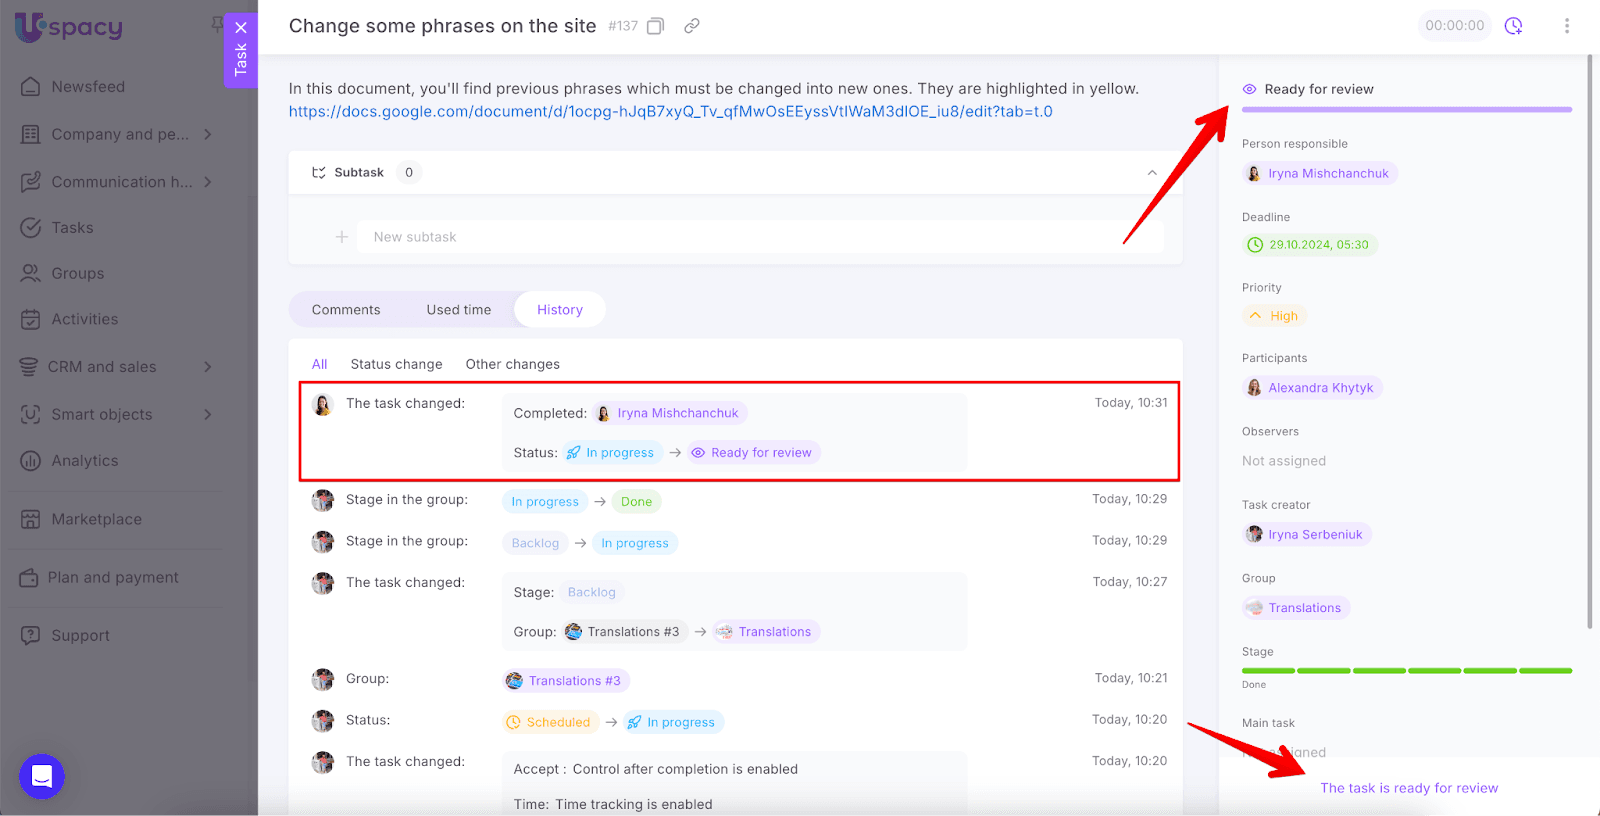Collapse the Subtask section chevron
The height and width of the screenshot is (816, 1600).
1152,173
